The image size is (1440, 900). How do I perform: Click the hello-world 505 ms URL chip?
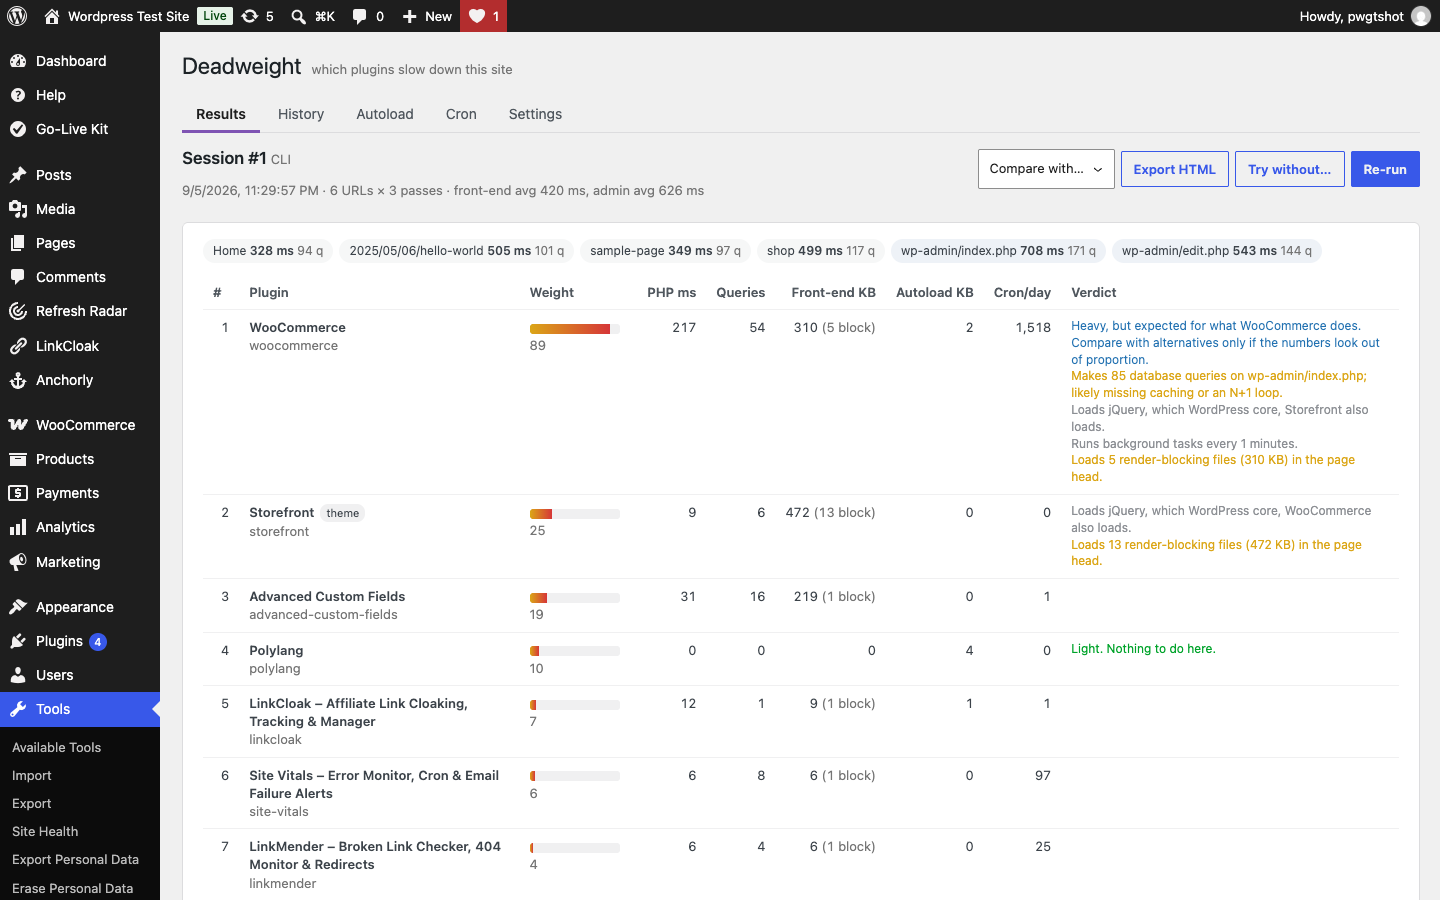[x=457, y=251]
